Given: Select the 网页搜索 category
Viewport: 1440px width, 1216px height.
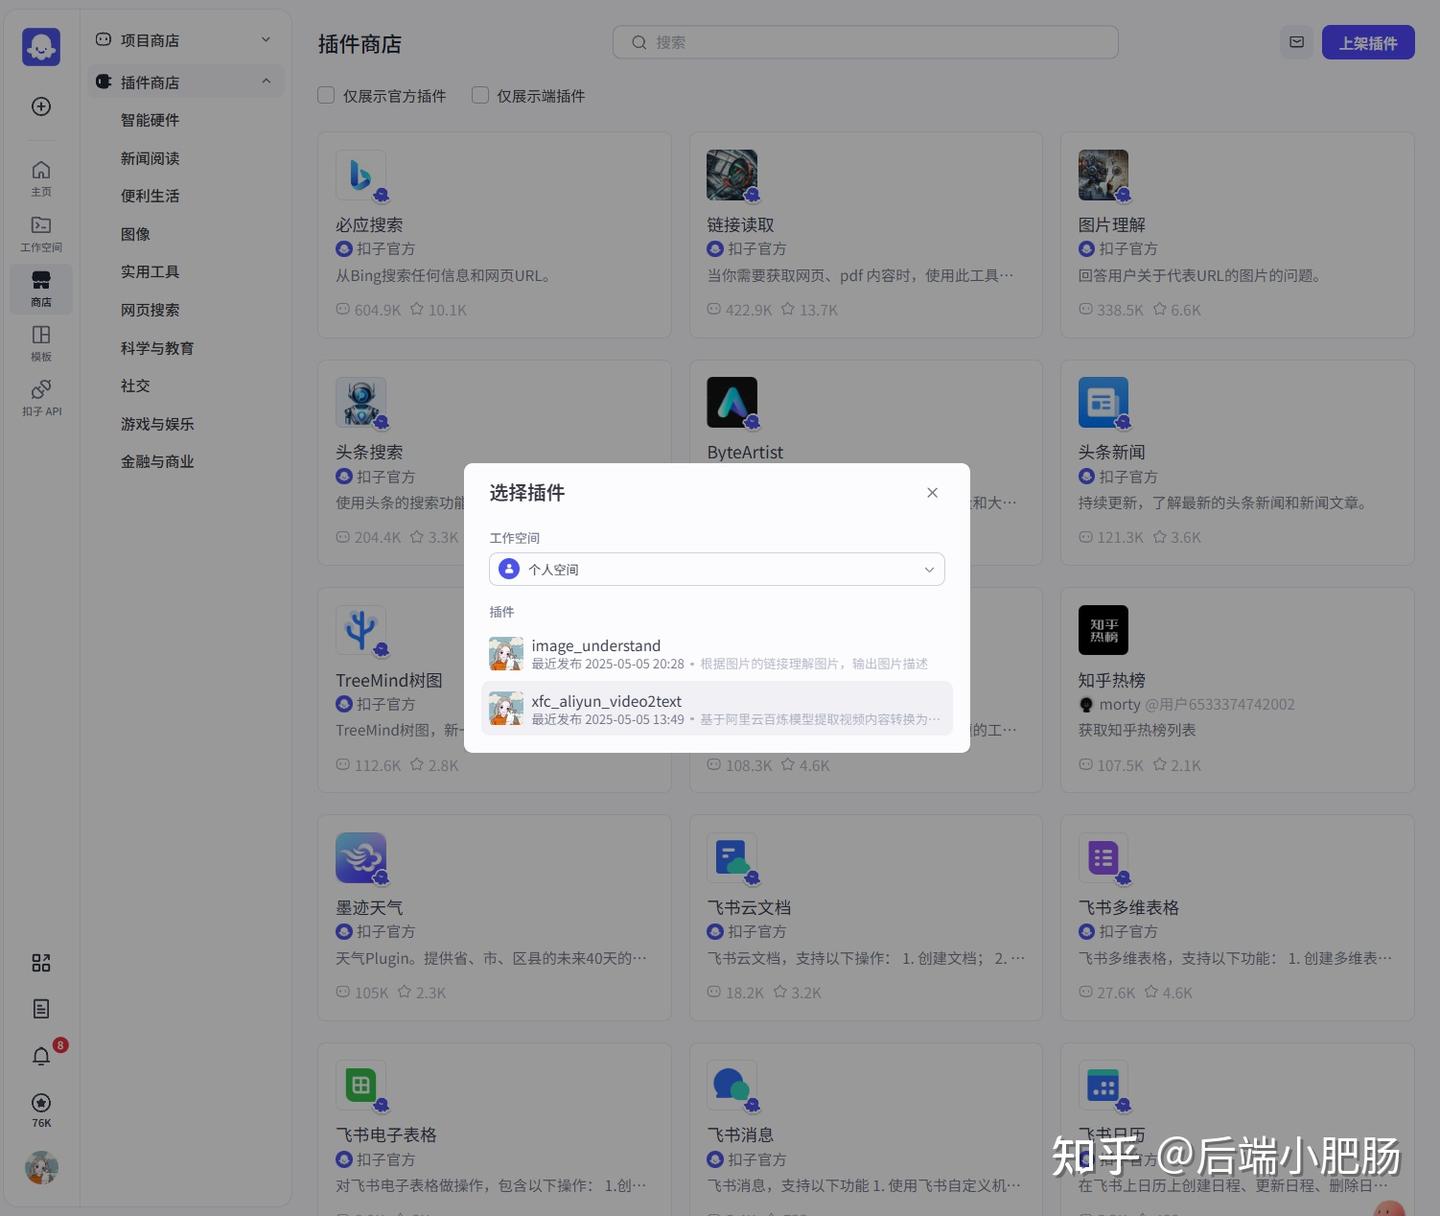Looking at the screenshot, I should [150, 310].
